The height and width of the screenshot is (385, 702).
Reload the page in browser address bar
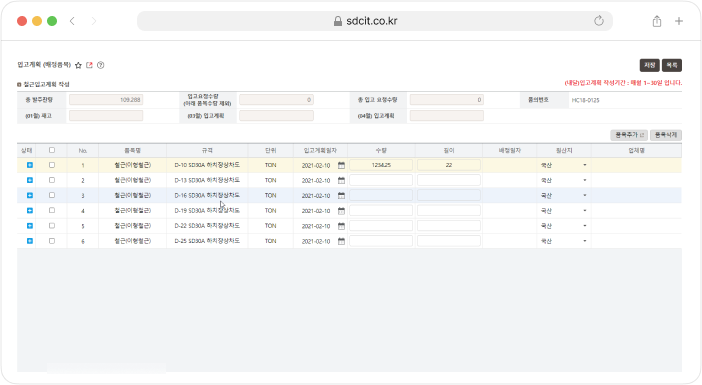(599, 21)
